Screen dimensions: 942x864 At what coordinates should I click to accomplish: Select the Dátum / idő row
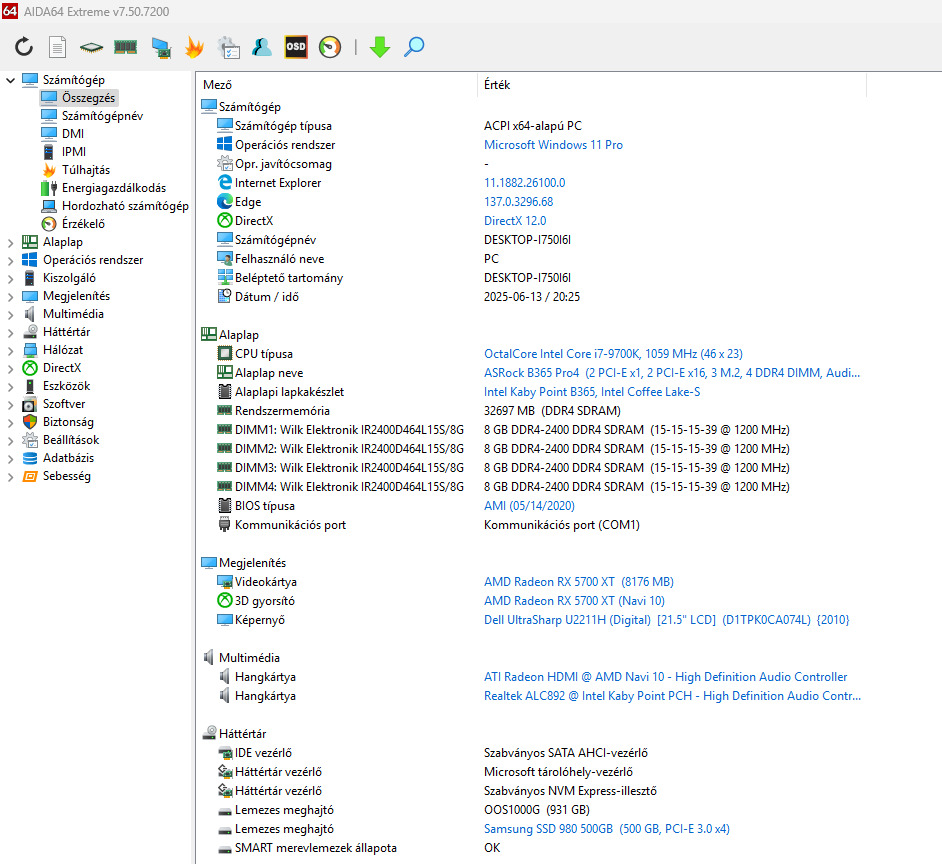pyautogui.click(x=398, y=297)
